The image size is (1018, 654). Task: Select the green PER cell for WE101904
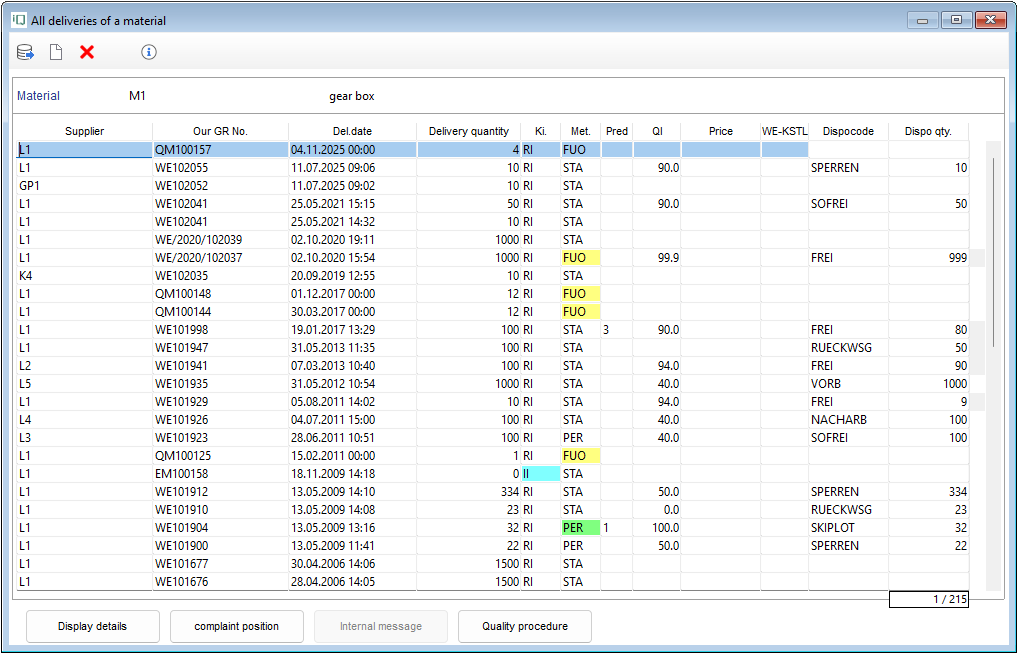tap(580, 528)
